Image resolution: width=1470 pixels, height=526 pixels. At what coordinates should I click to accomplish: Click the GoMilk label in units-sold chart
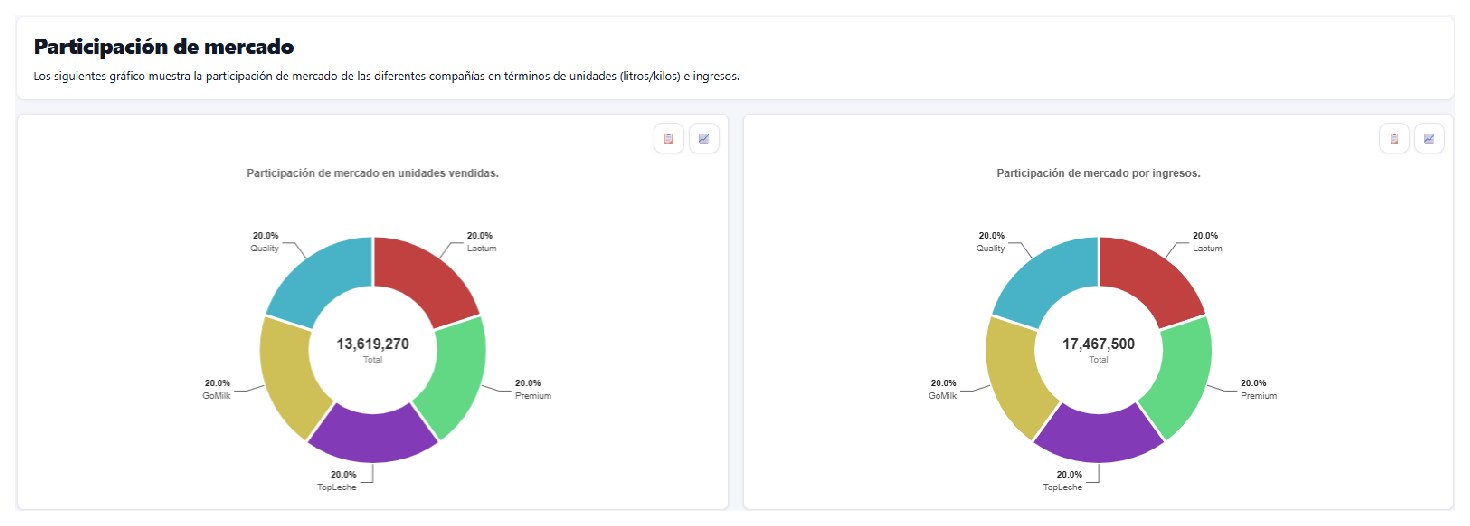215,395
